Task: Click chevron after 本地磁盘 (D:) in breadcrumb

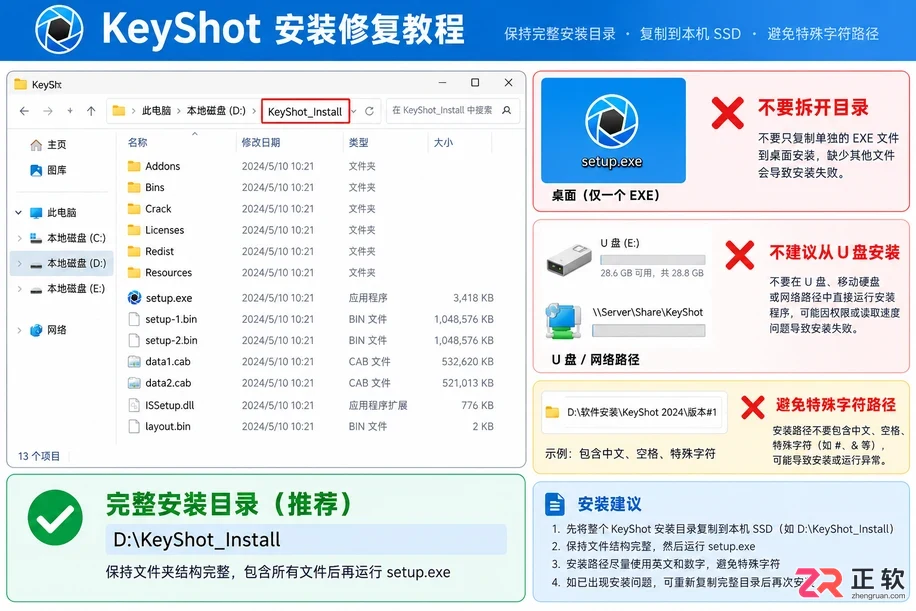Action: tap(254, 111)
